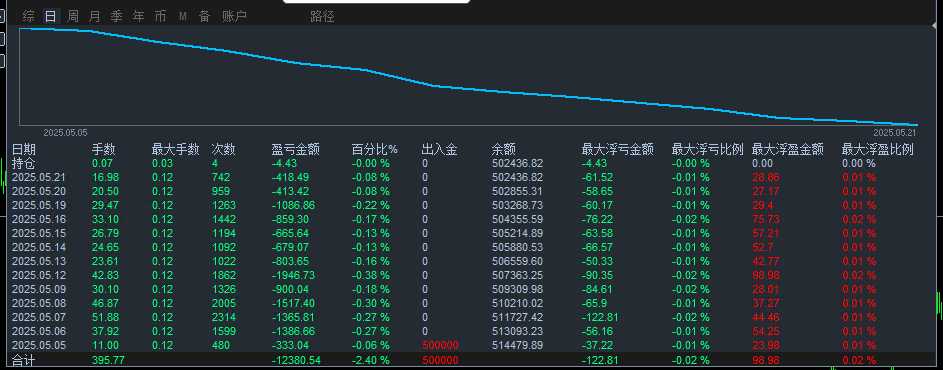Select the 日 daily tab
Screen dimensions: 943x370
pos(51,16)
